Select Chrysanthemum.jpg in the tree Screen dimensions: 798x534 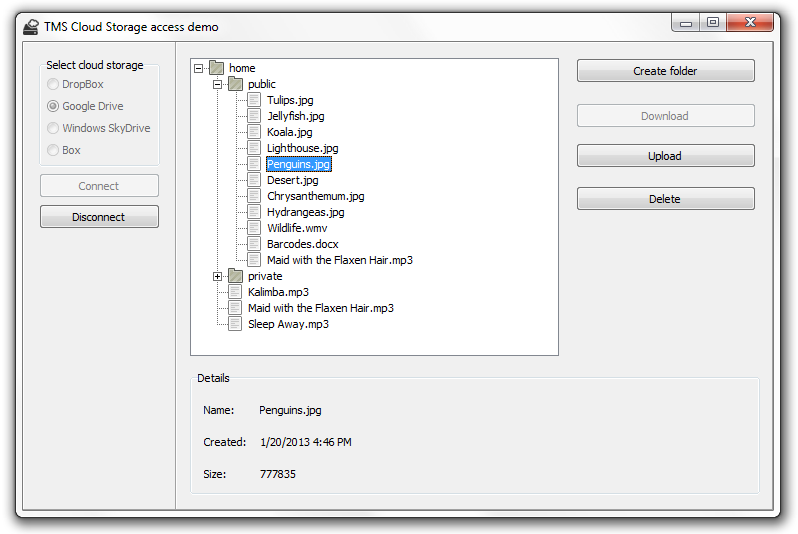[x=316, y=196]
